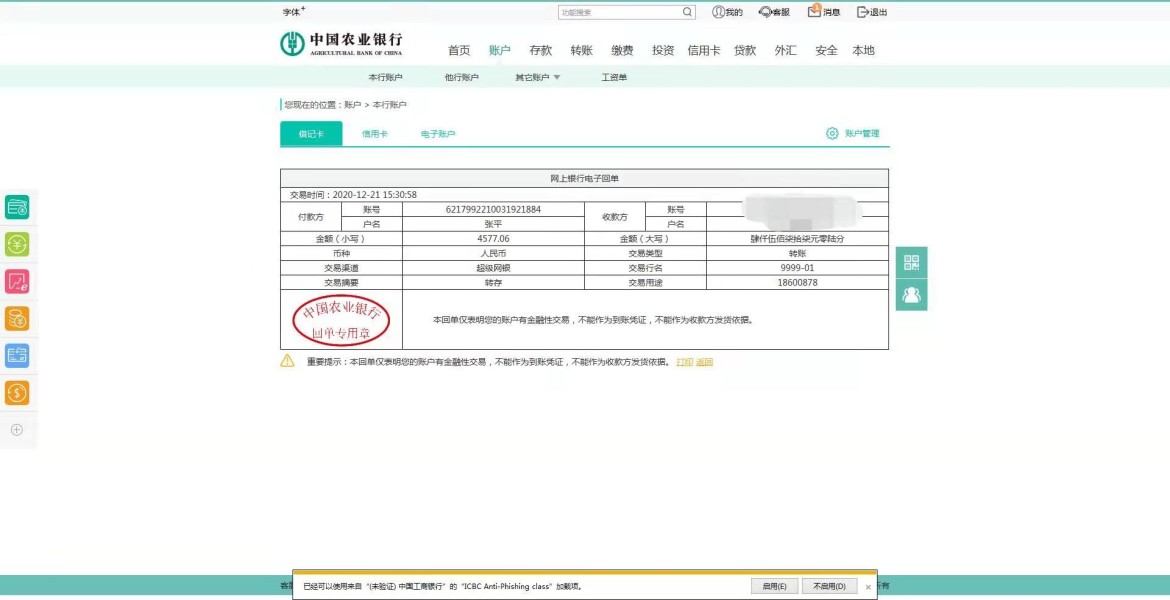Screen dimensions: 1170x600
Task: Click inside the 功能搜索 search field
Action: click(619, 13)
